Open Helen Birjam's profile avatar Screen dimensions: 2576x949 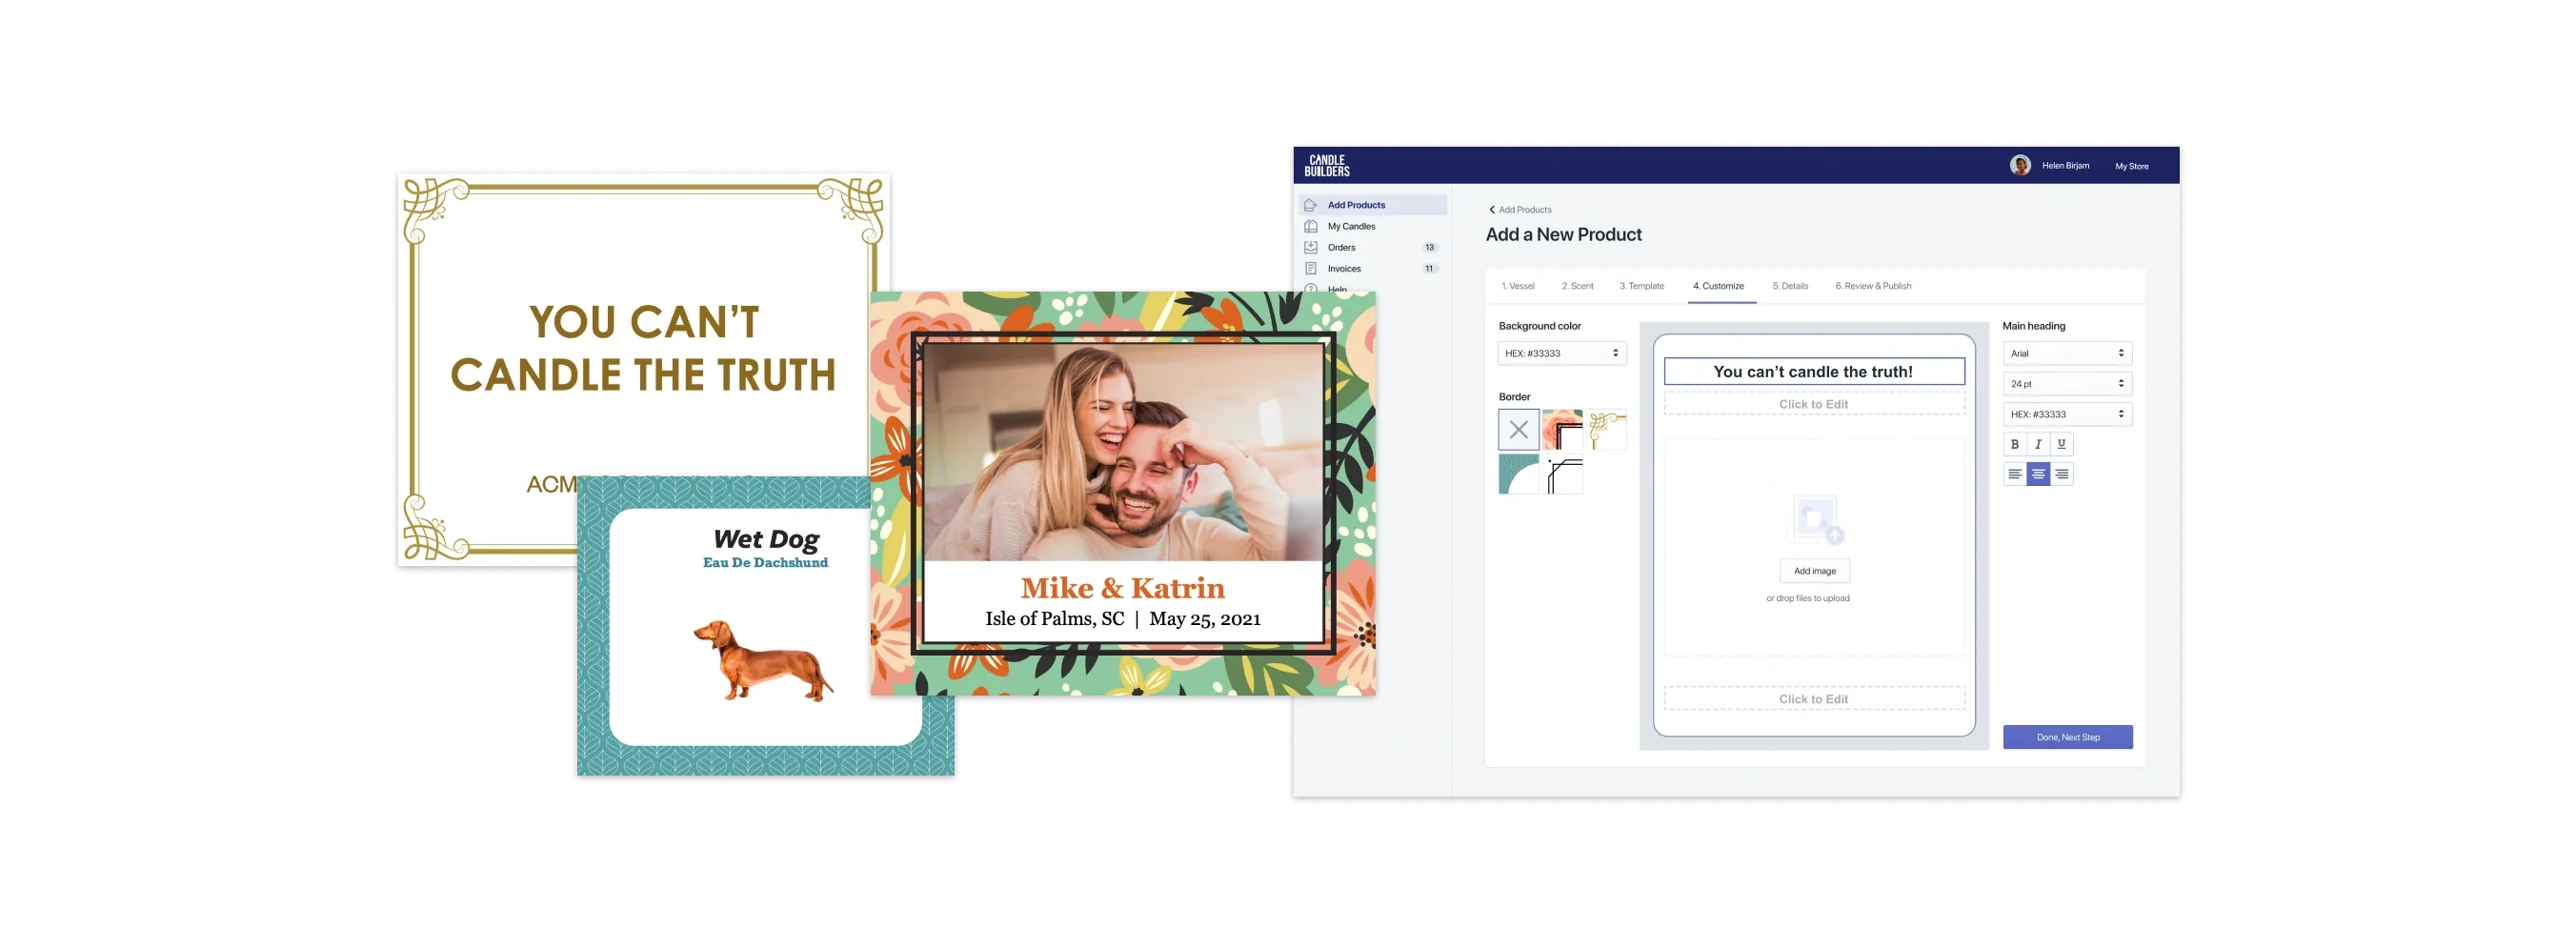2019,166
